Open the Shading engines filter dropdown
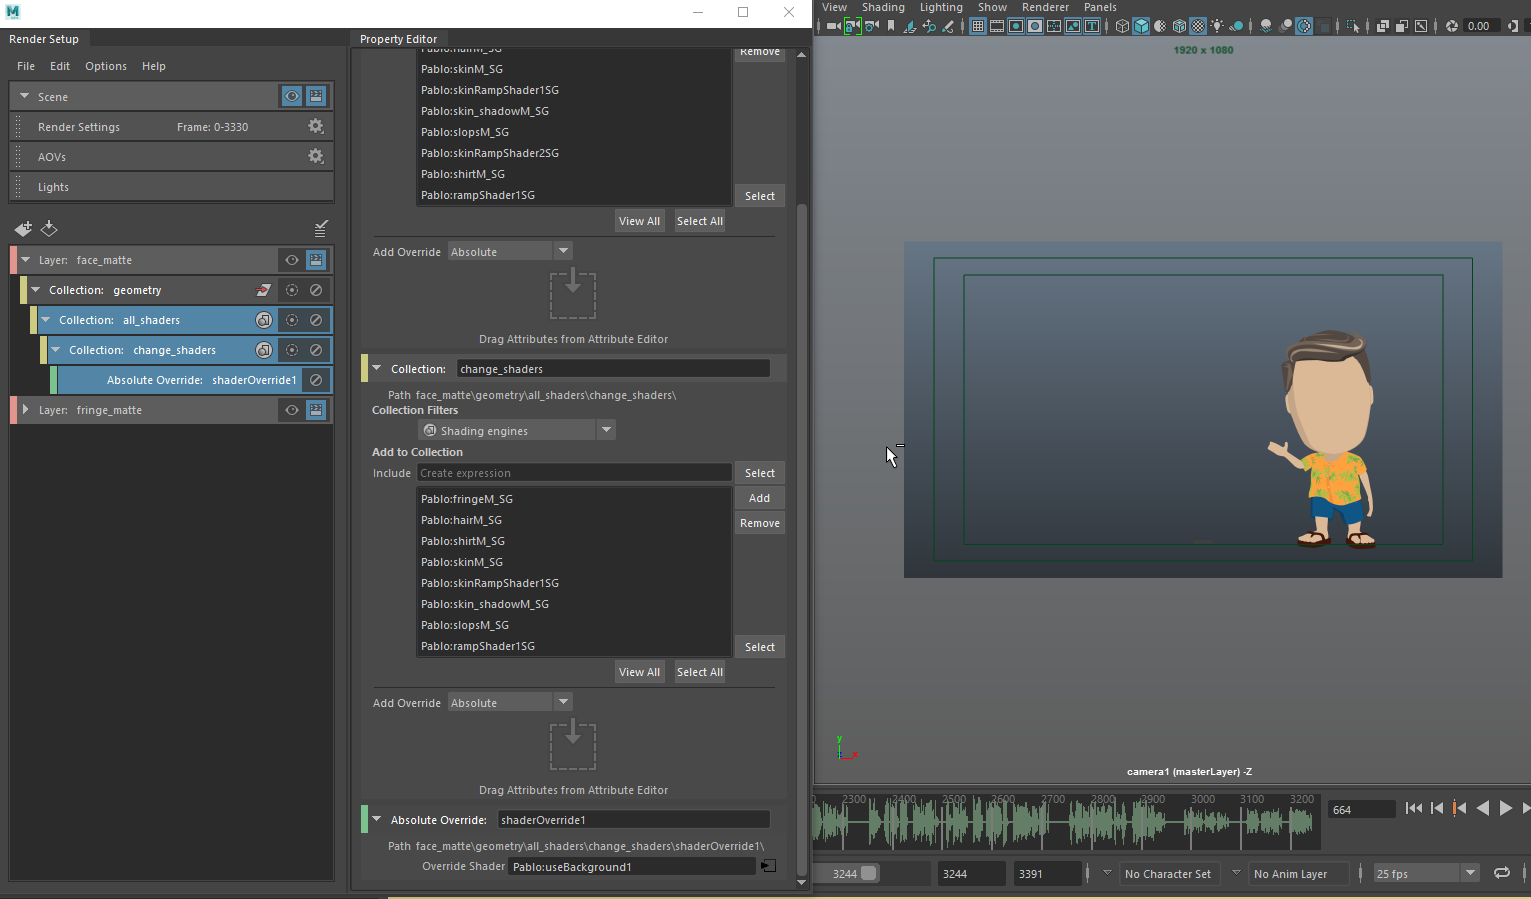This screenshot has width=1531, height=899. [606, 430]
